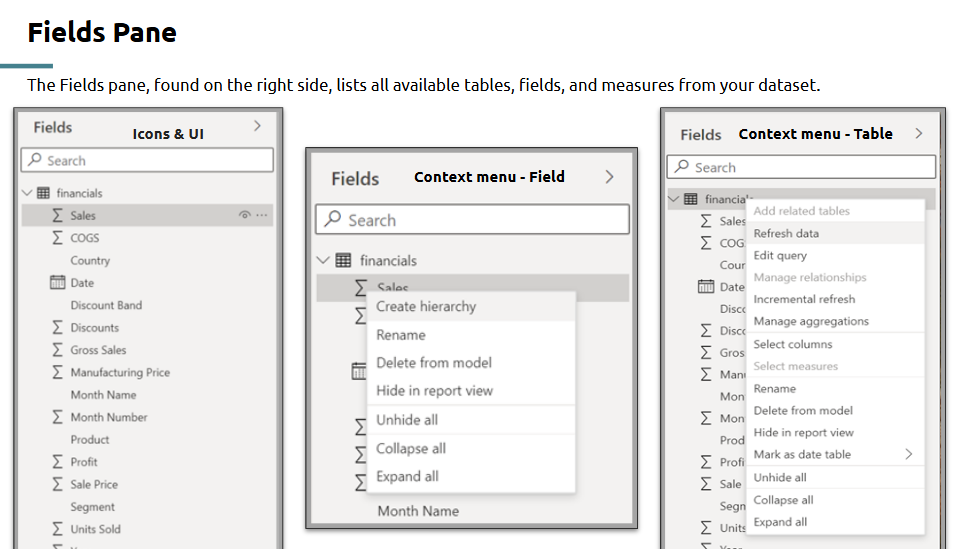954x549 pixels.
Task: Click the sigma icon beside Units Sold in left pane
Action: (x=57, y=529)
